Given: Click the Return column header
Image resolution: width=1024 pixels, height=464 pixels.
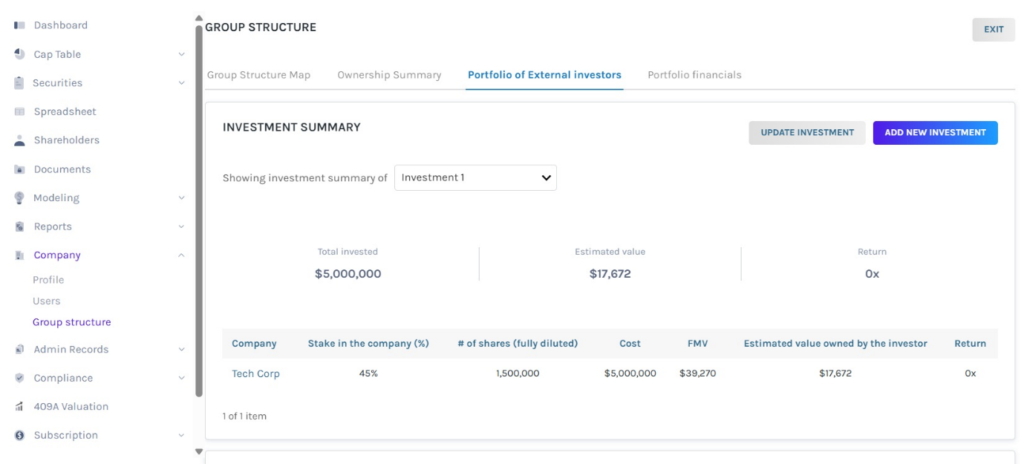Looking at the screenshot, I should click(x=970, y=344).
